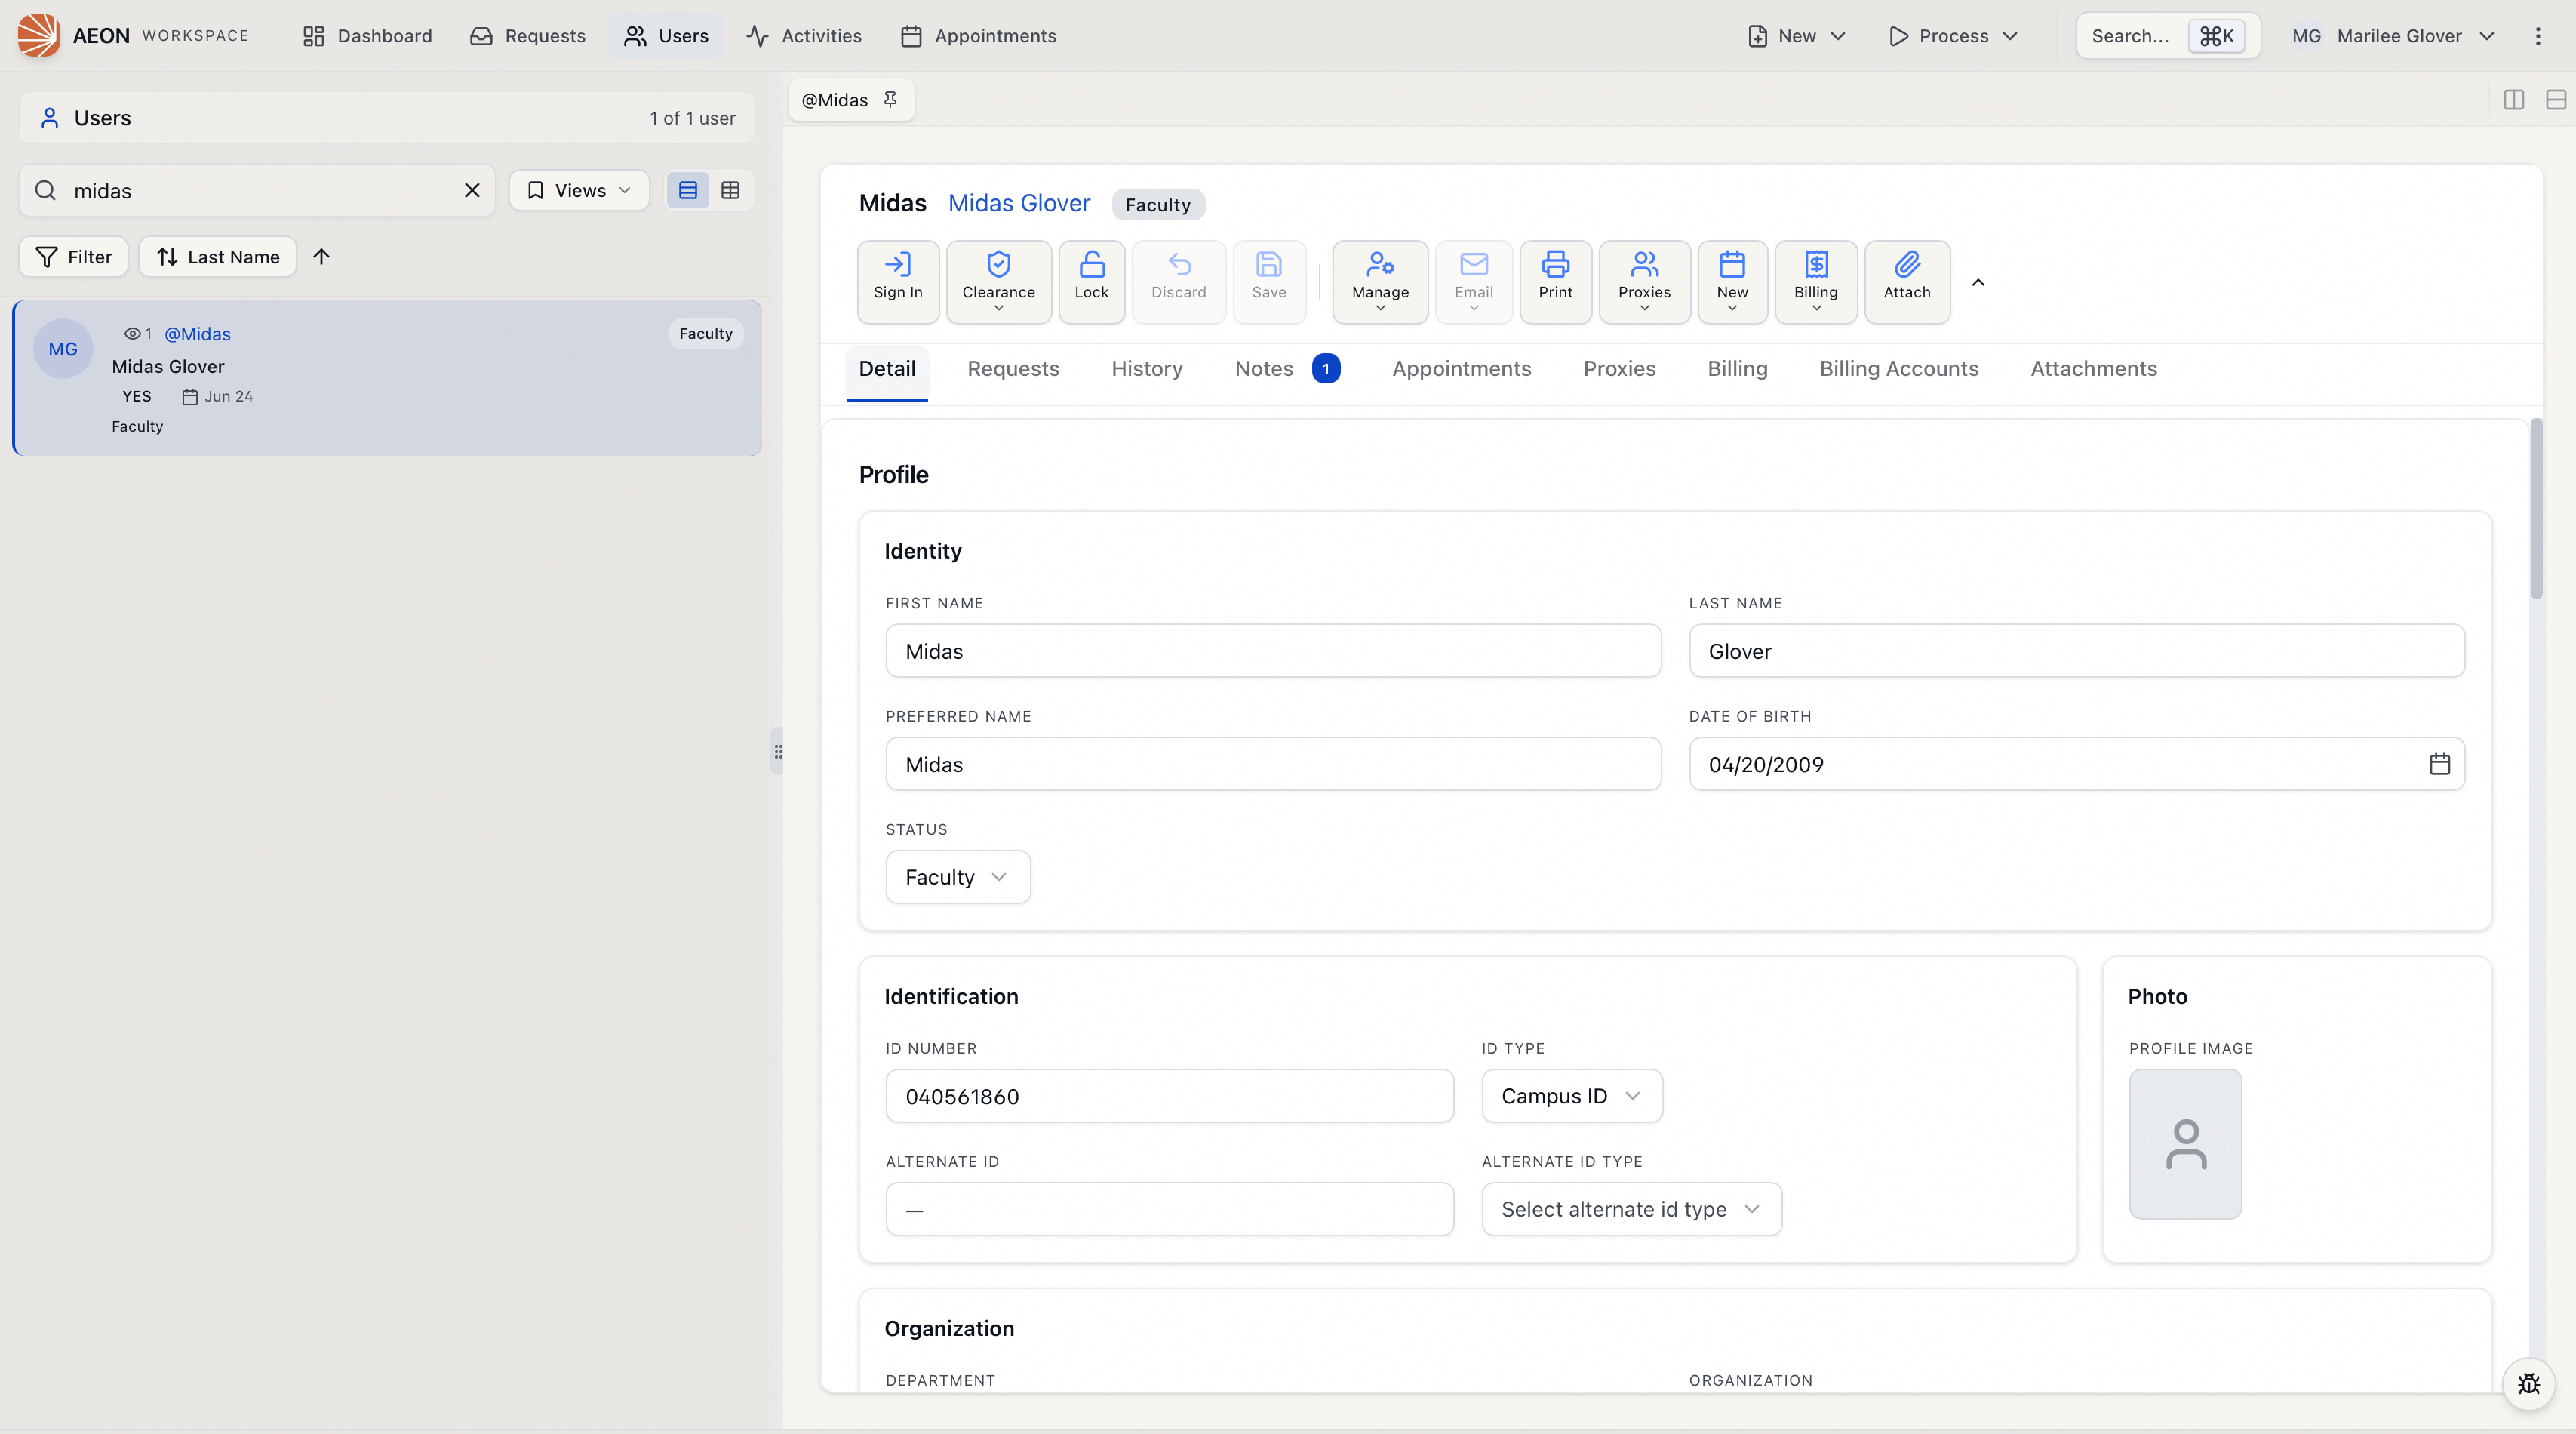Select the Midas Glover user card

pos(388,378)
